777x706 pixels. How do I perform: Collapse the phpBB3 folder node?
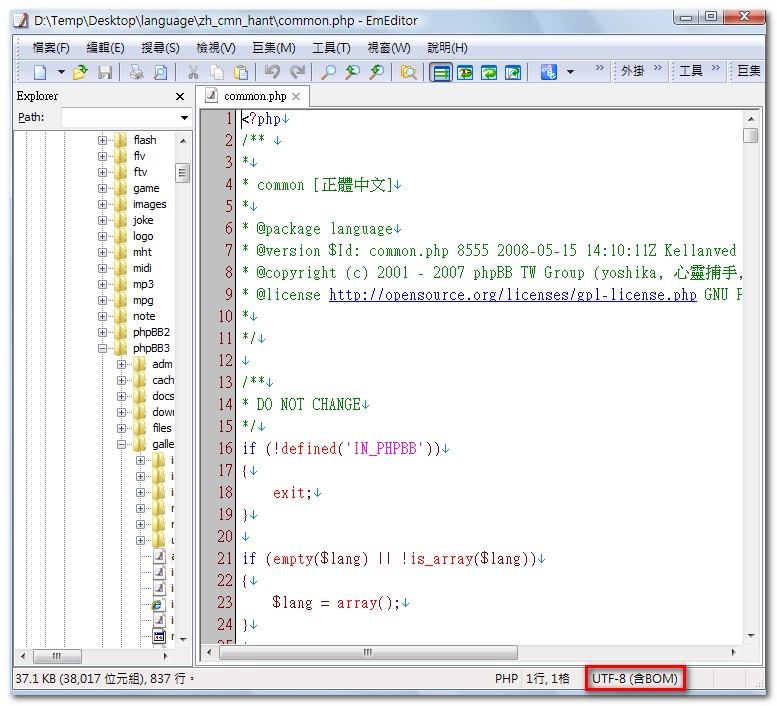pos(102,348)
